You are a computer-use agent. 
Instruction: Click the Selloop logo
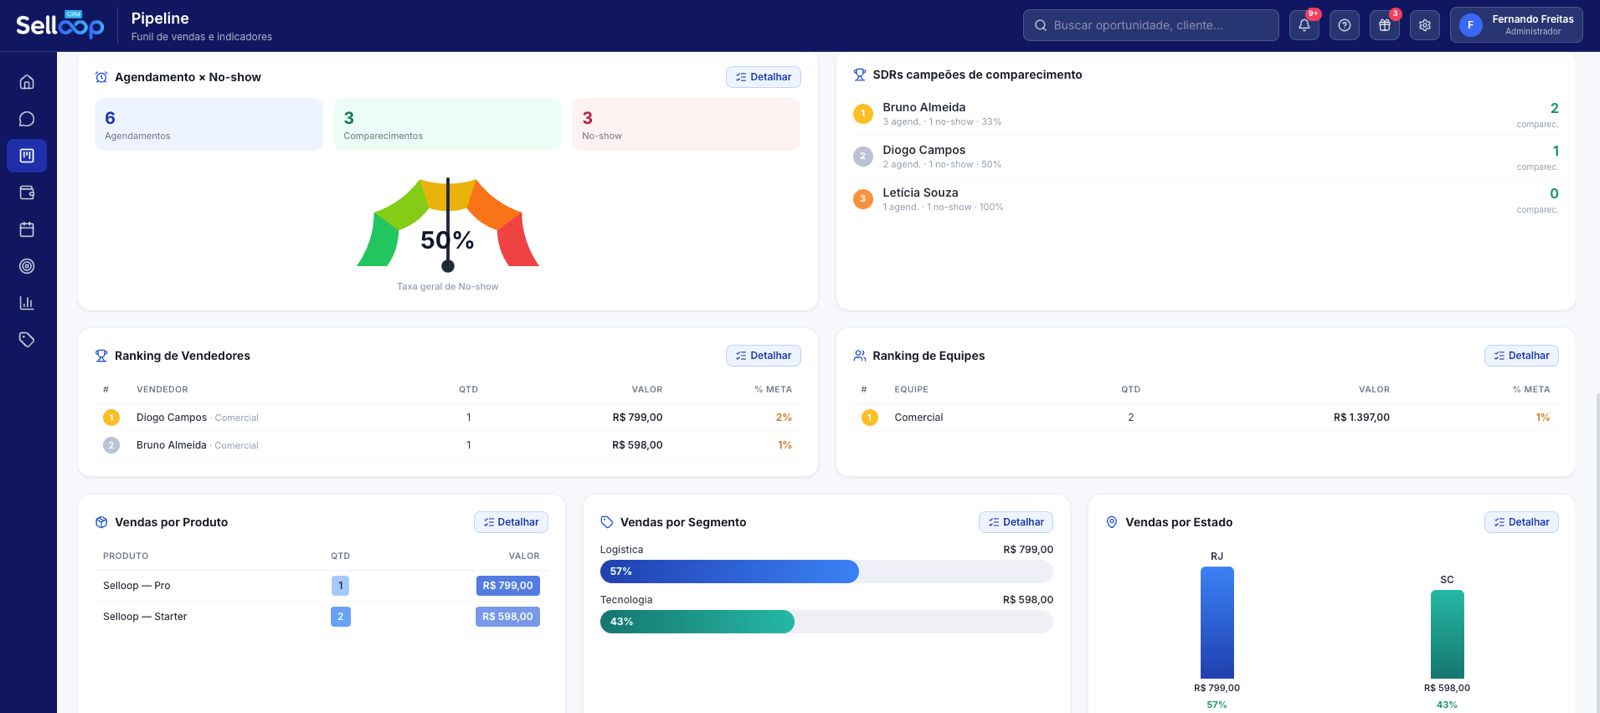tap(60, 24)
